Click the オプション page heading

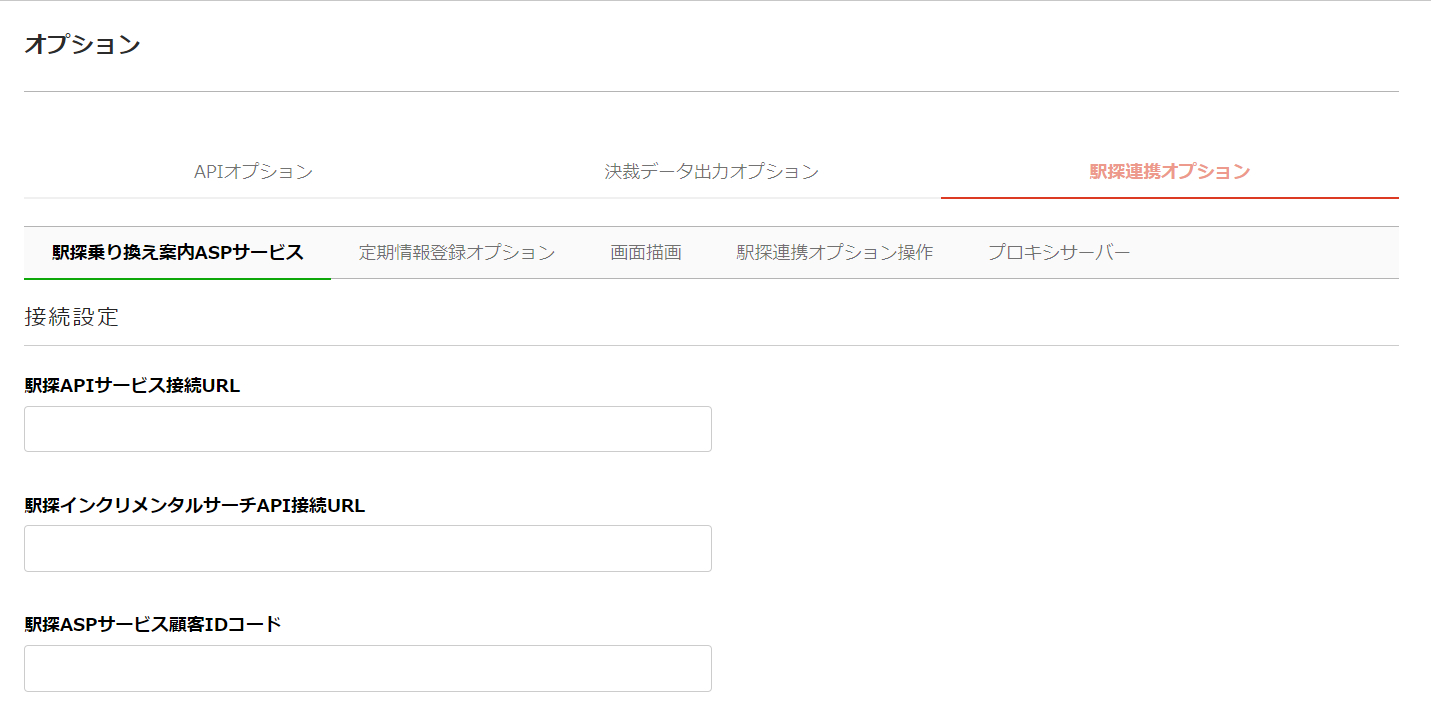pos(82,45)
